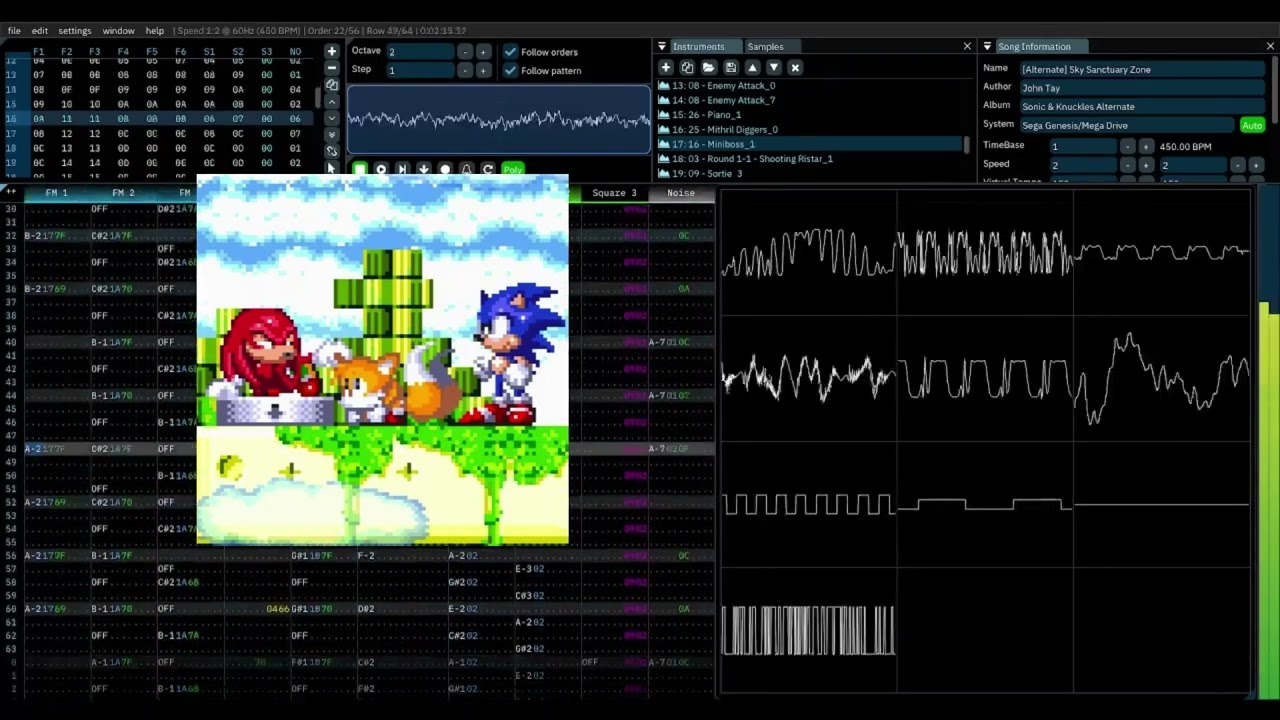Select instrument 14: 08 - Enemy Attack_7

coord(810,100)
